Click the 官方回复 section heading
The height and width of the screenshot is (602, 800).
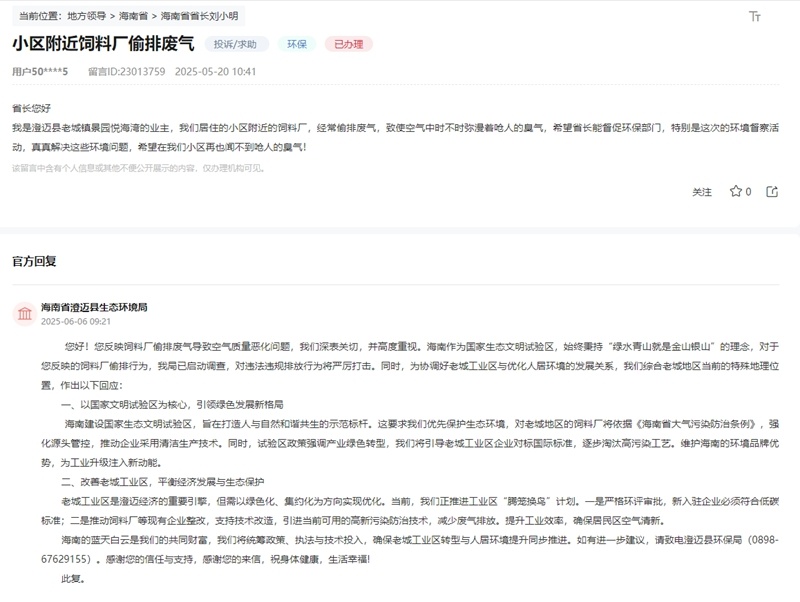click(x=34, y=261)
